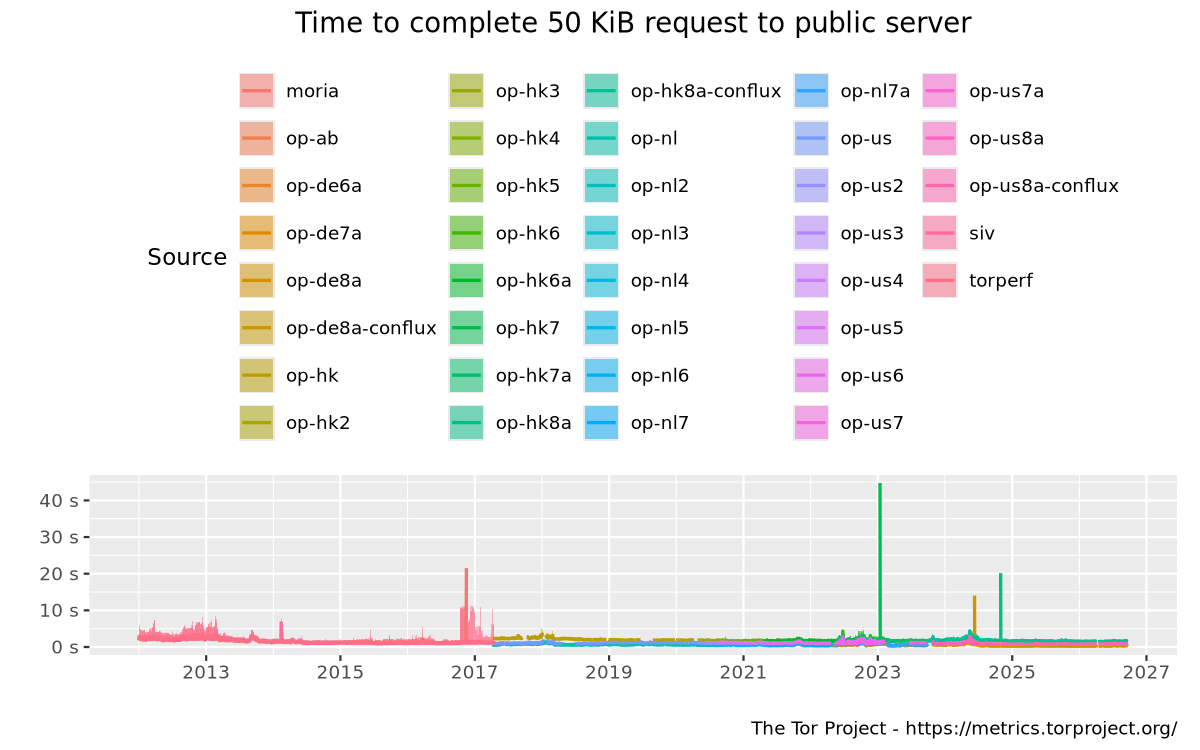Click the 2019 x-axis label
The width and height of the screenshot is (1200, 750).
tap(609, 671)
